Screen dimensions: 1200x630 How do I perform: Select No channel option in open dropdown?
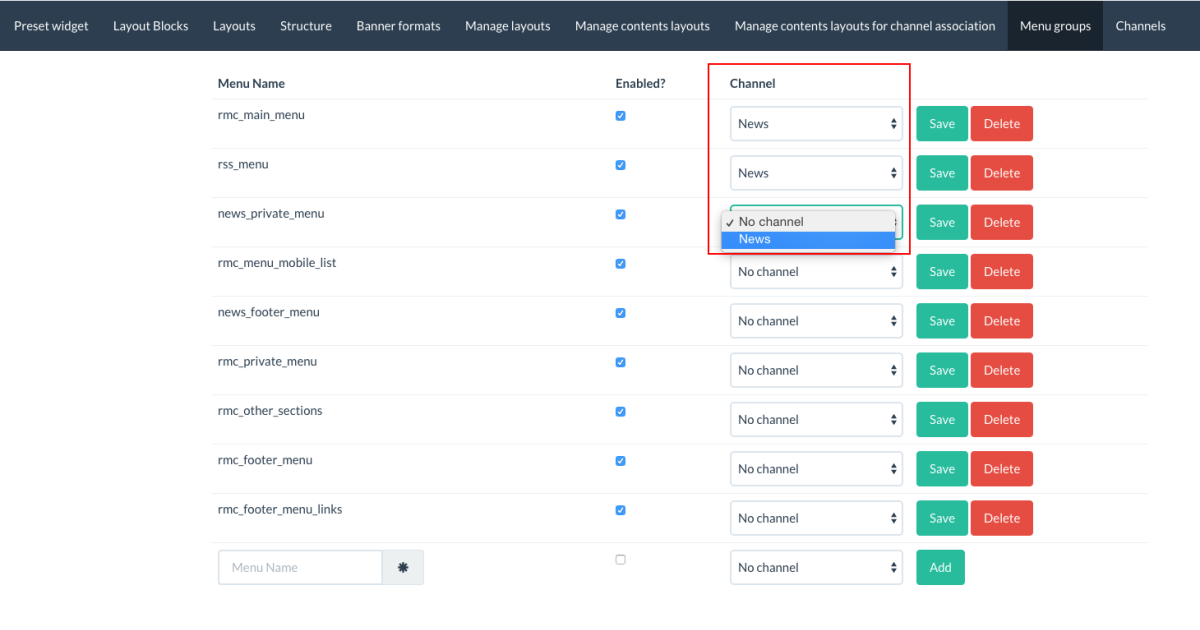tap(807, 222)
